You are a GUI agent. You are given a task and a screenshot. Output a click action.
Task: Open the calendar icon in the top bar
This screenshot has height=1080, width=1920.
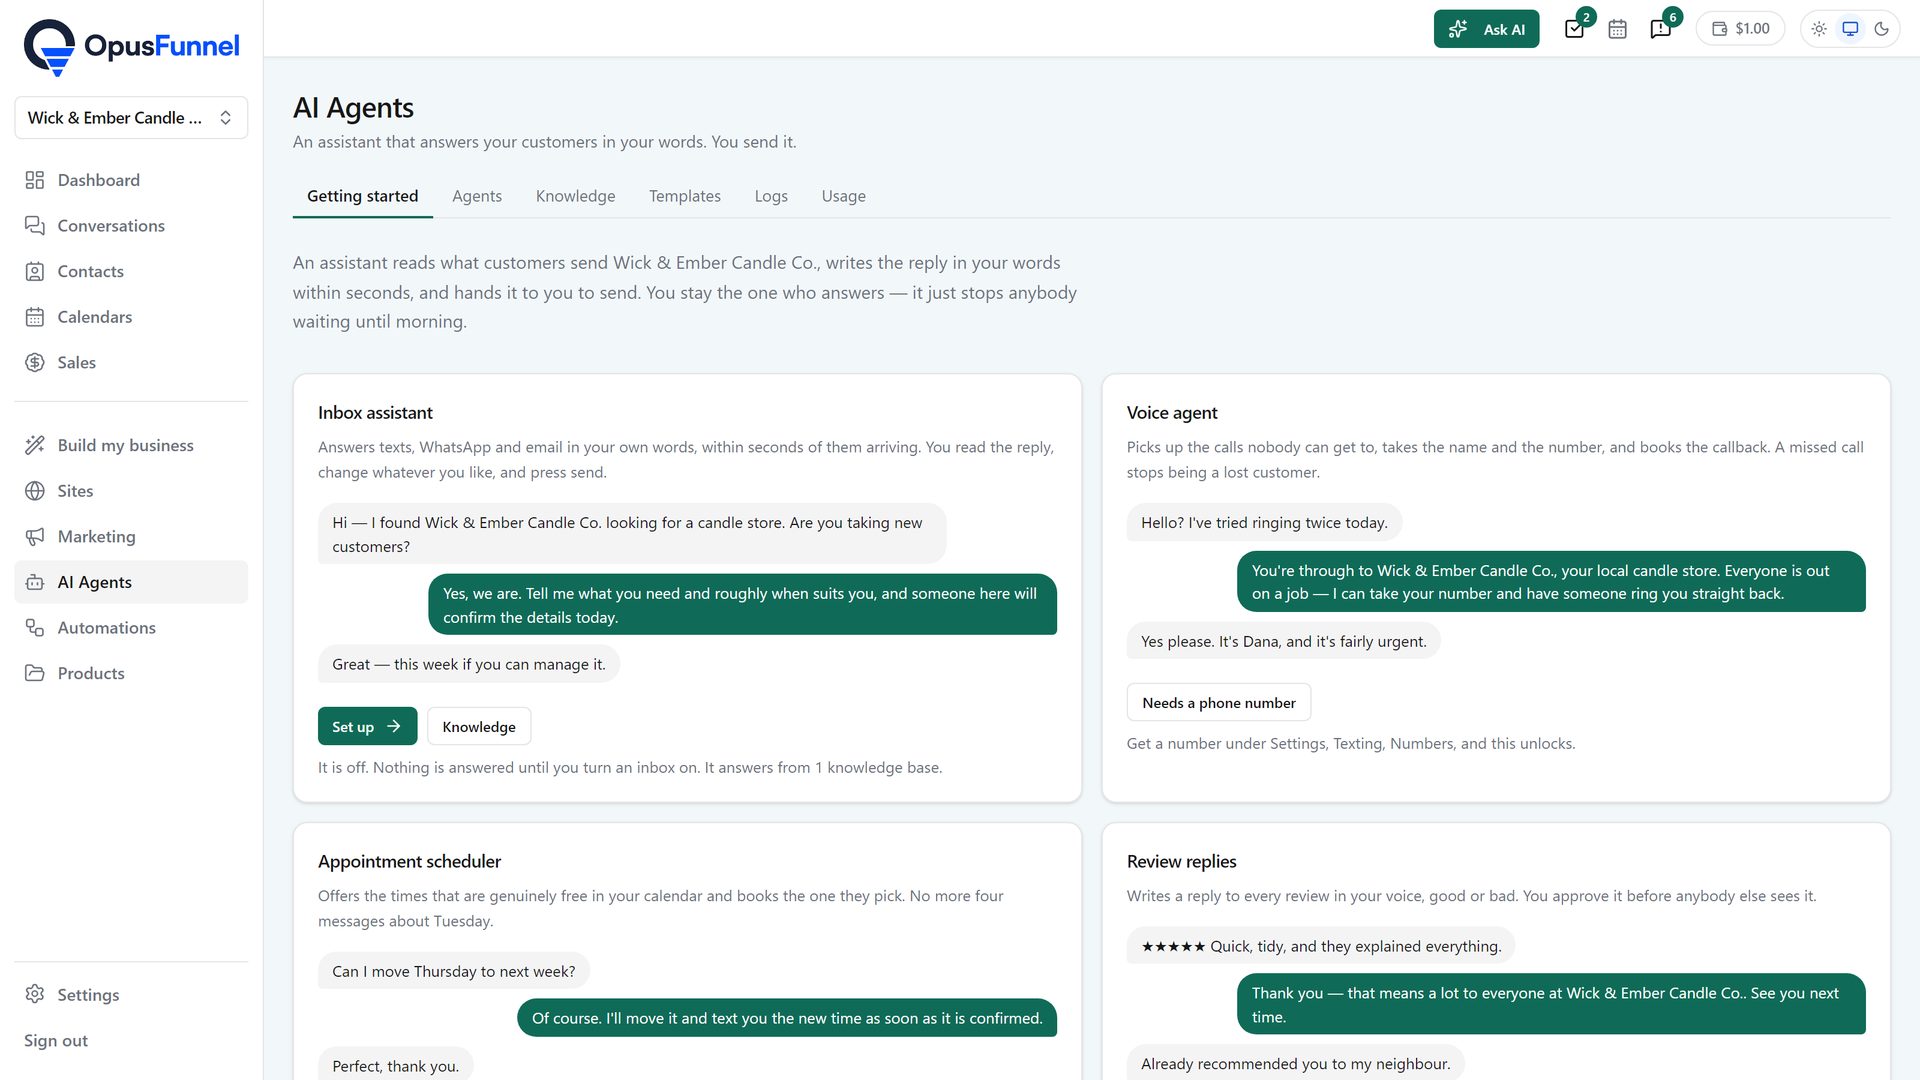(1617, 29)
